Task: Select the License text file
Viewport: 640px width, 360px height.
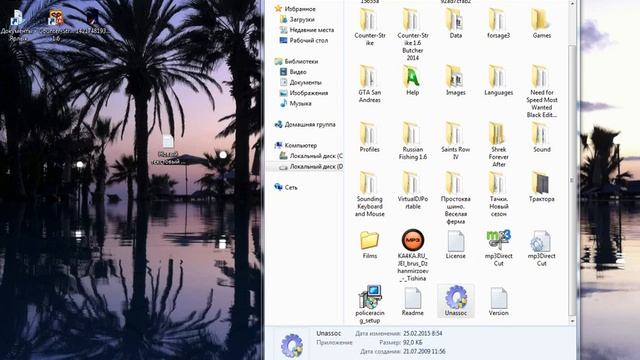Action: click(x=456, y=244)
